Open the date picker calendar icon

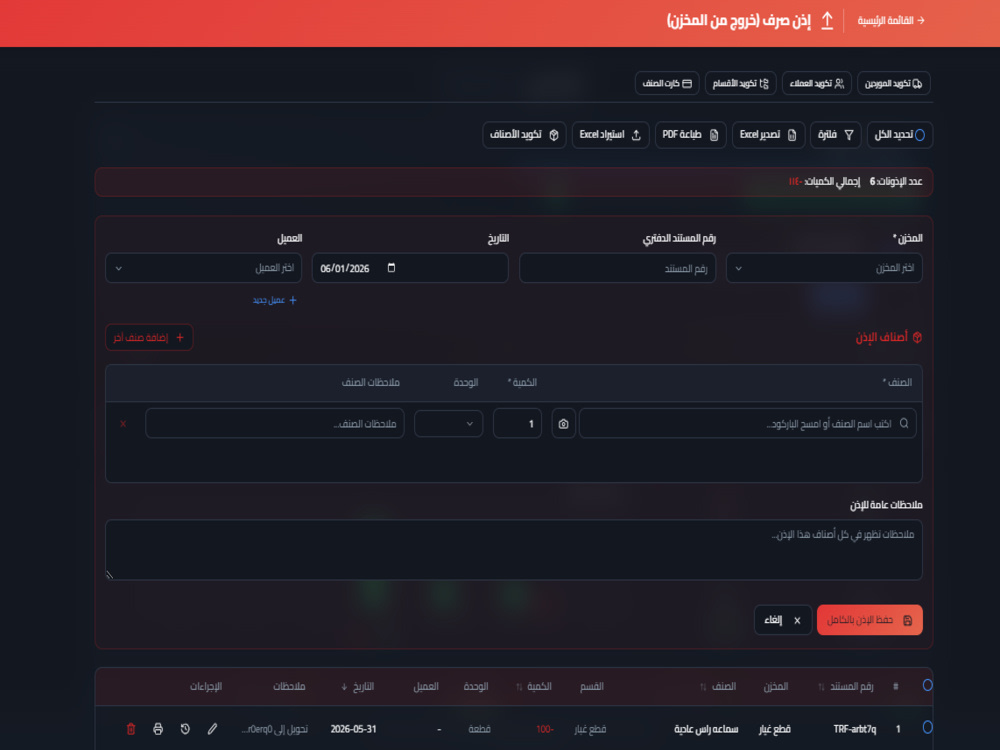pos(392,268)
